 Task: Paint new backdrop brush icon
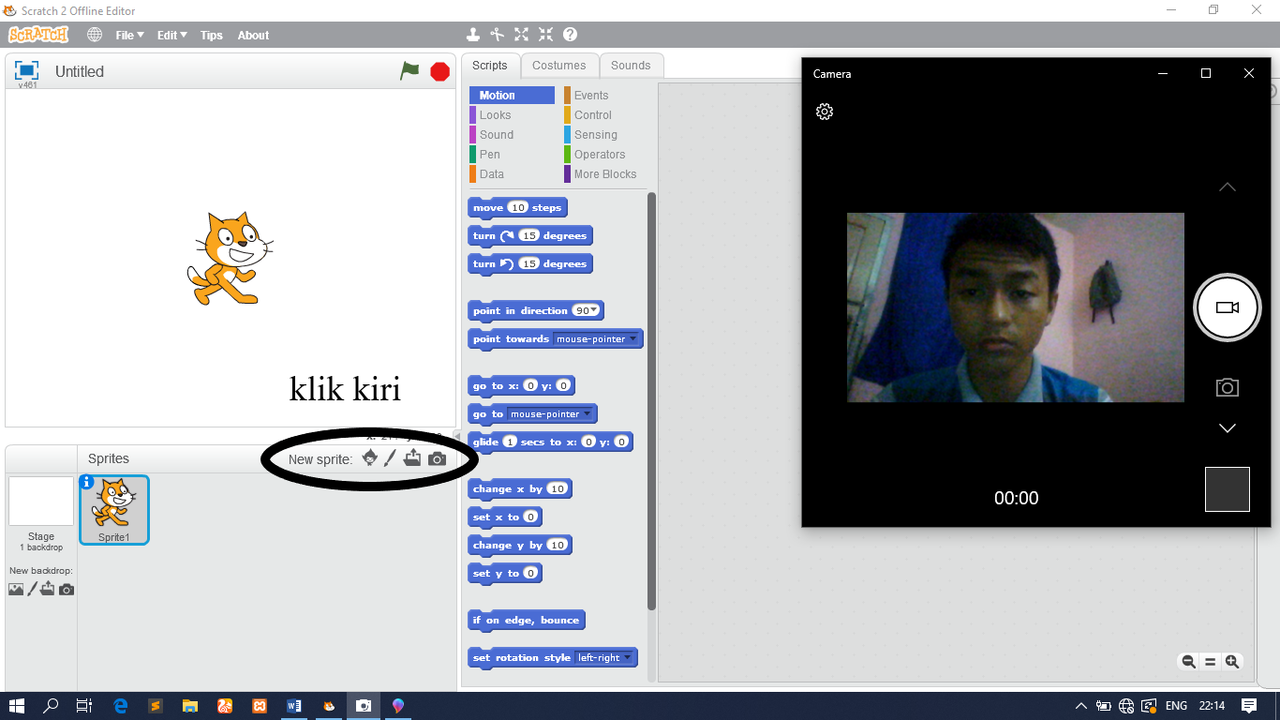coord(32,589)
